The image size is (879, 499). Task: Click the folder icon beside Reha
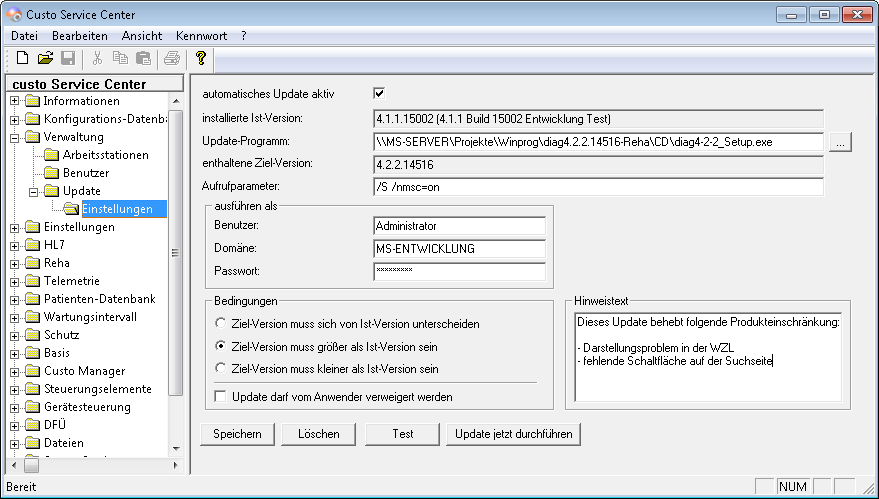point(33,263)
